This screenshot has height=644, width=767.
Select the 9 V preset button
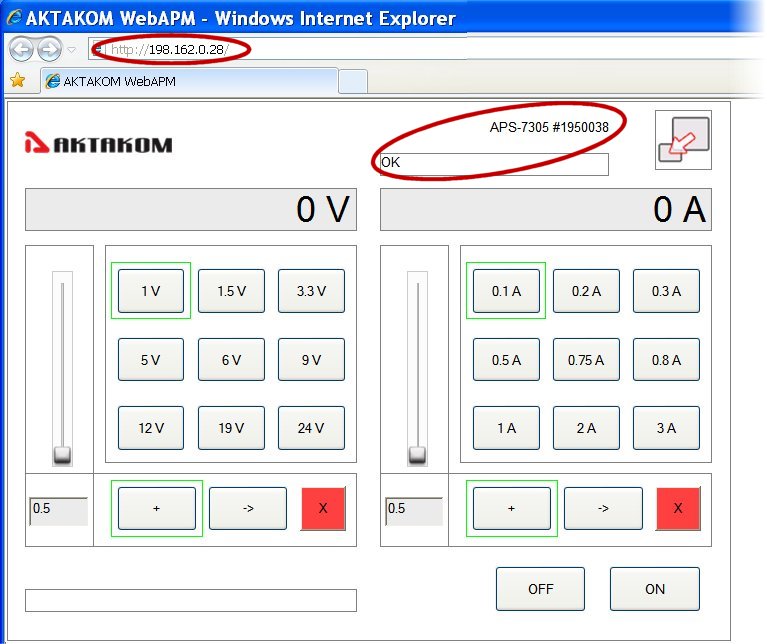pyautogui.click(x=311, y=359)
